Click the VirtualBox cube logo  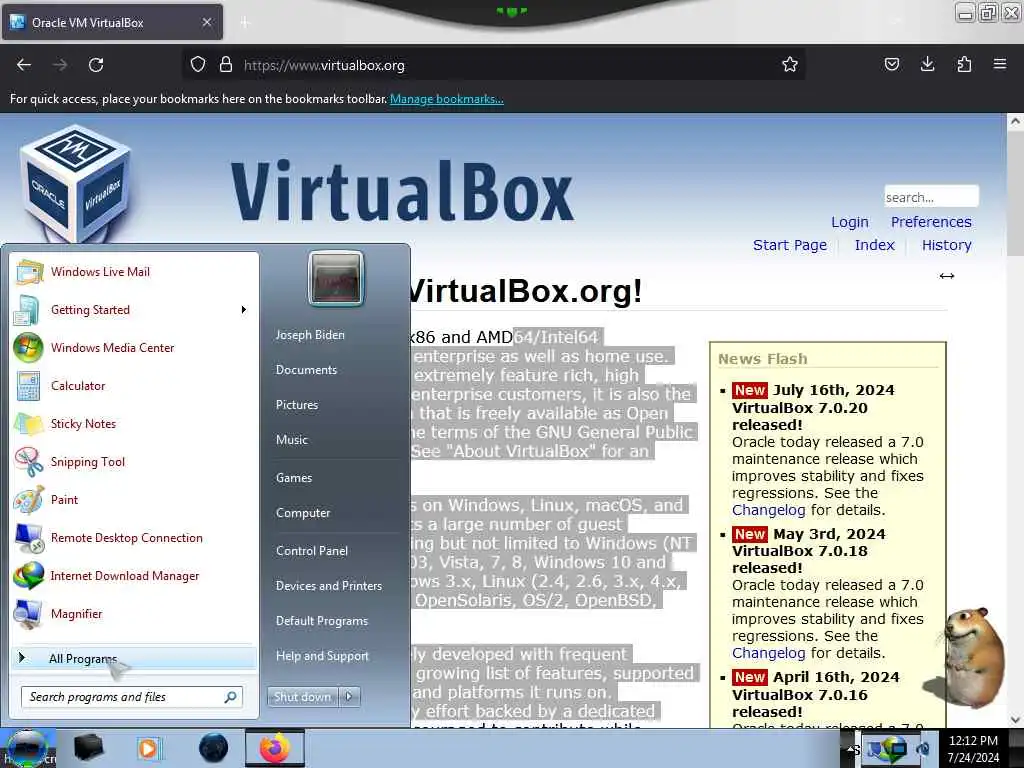pyautogui.click(x=75, y=184)
